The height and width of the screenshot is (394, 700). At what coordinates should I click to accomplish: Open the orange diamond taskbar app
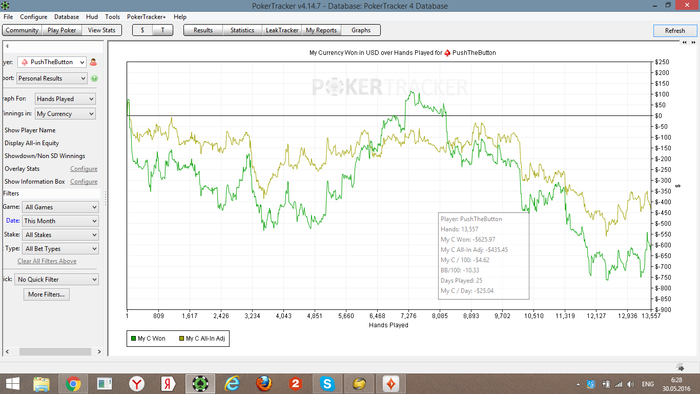point(391,384)
